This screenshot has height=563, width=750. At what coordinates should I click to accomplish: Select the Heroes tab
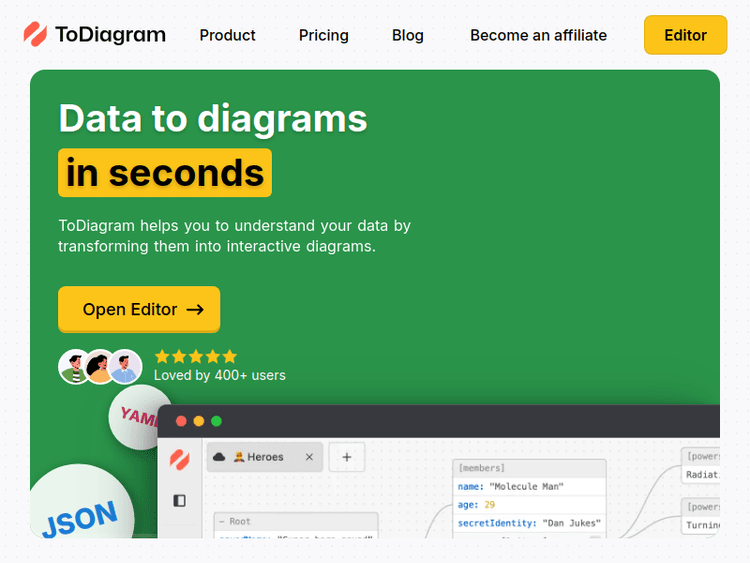[265, 457]
